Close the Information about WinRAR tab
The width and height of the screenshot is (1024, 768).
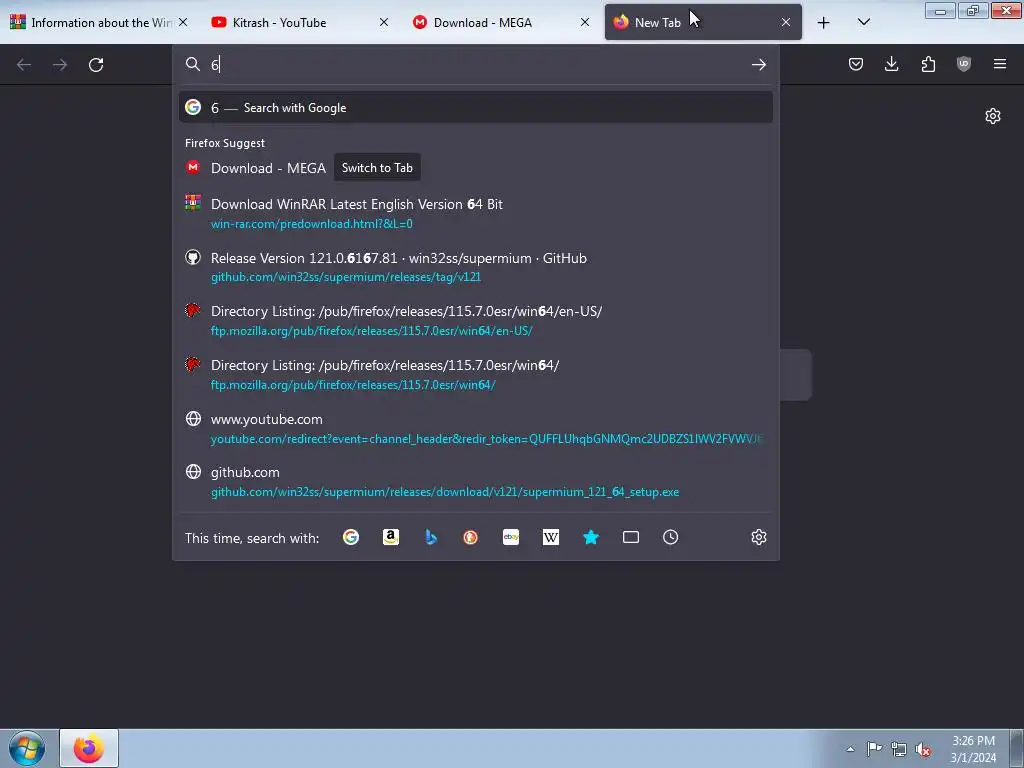(183, 22)
